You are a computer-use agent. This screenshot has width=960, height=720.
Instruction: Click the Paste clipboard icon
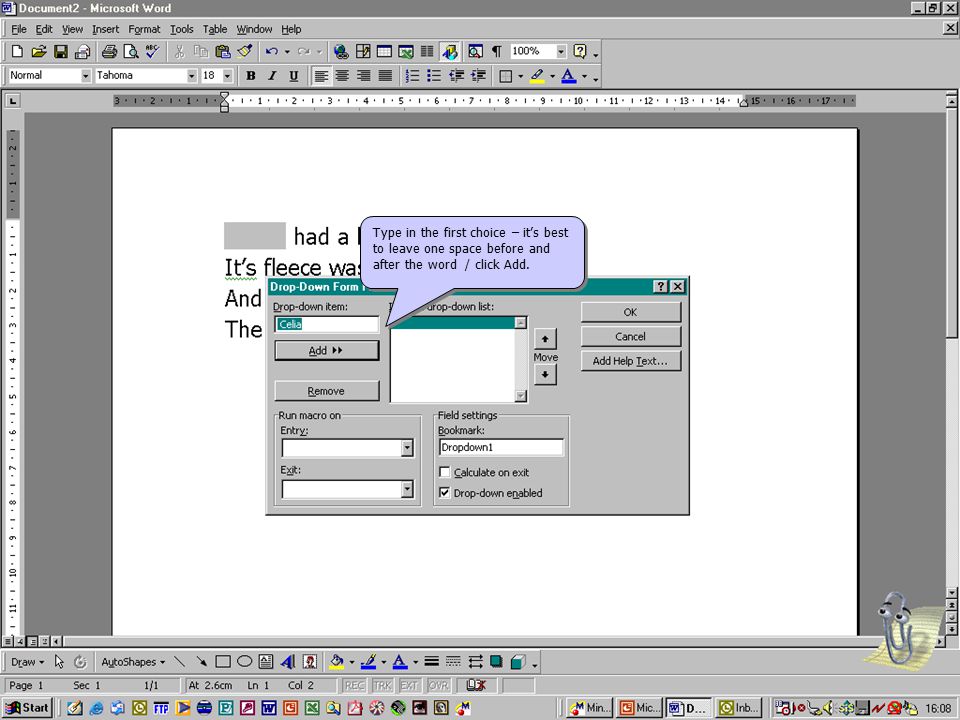tap(222, 51)
